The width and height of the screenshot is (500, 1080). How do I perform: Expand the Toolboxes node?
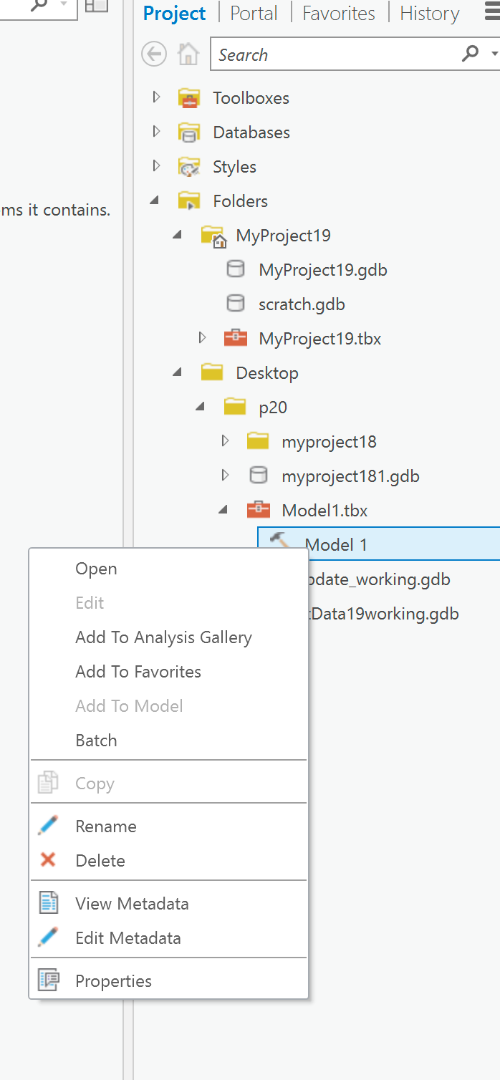point(156,97)
